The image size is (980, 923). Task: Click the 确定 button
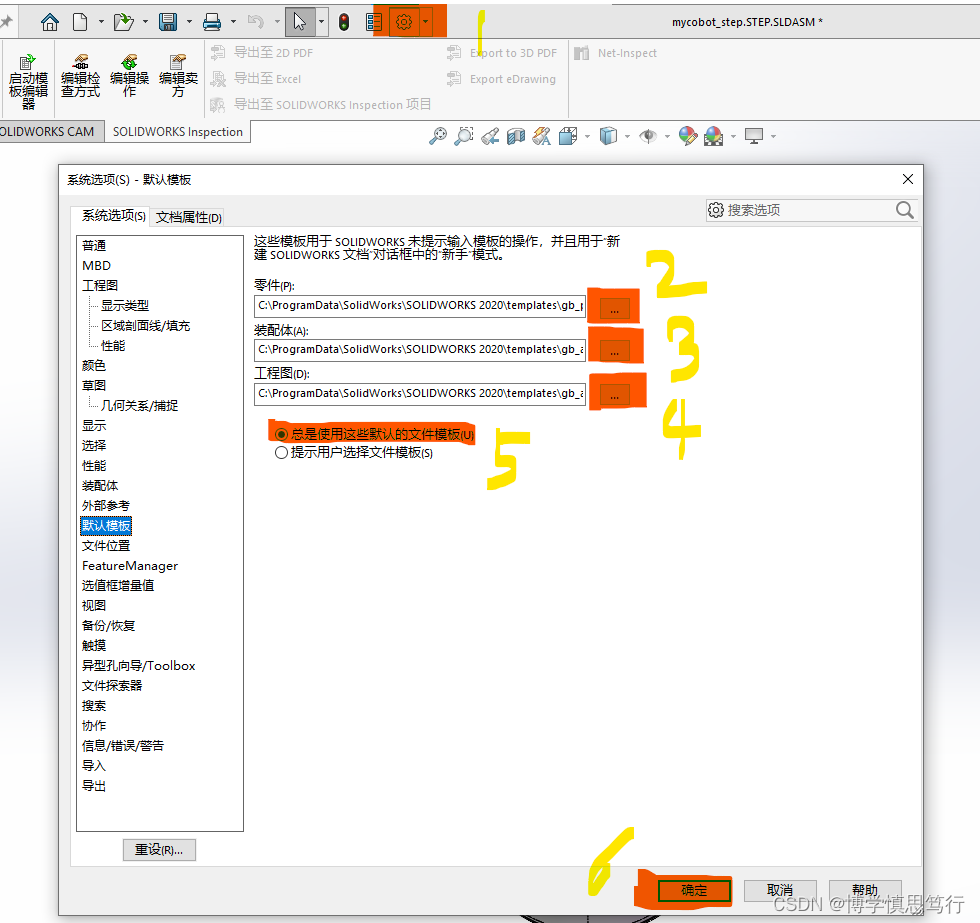(x=694, y=890)
